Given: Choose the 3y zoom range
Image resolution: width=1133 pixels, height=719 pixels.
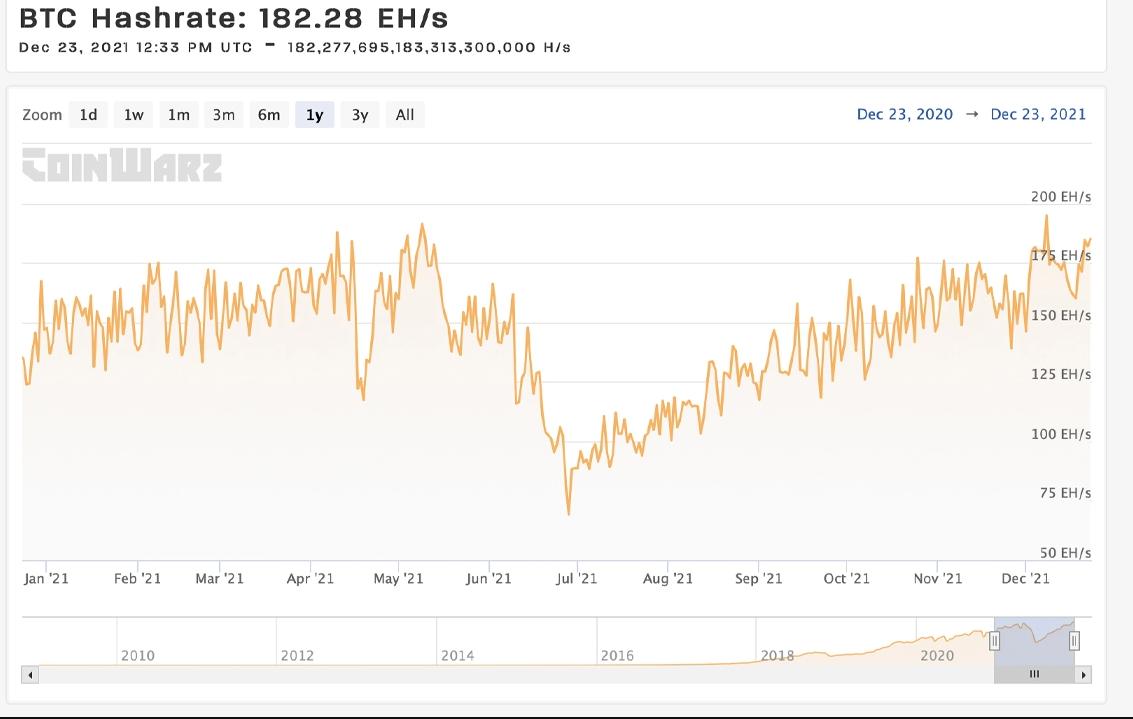Looking at the screenshot, I should point(360,115).
